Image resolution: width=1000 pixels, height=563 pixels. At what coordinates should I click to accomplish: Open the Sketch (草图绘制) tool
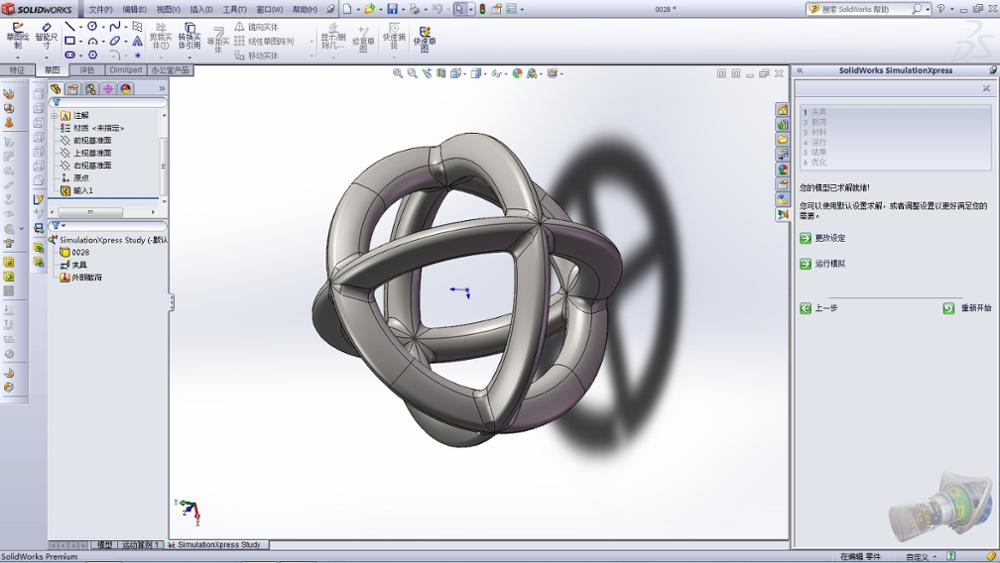pyautogui.click(x=18, y=37)
